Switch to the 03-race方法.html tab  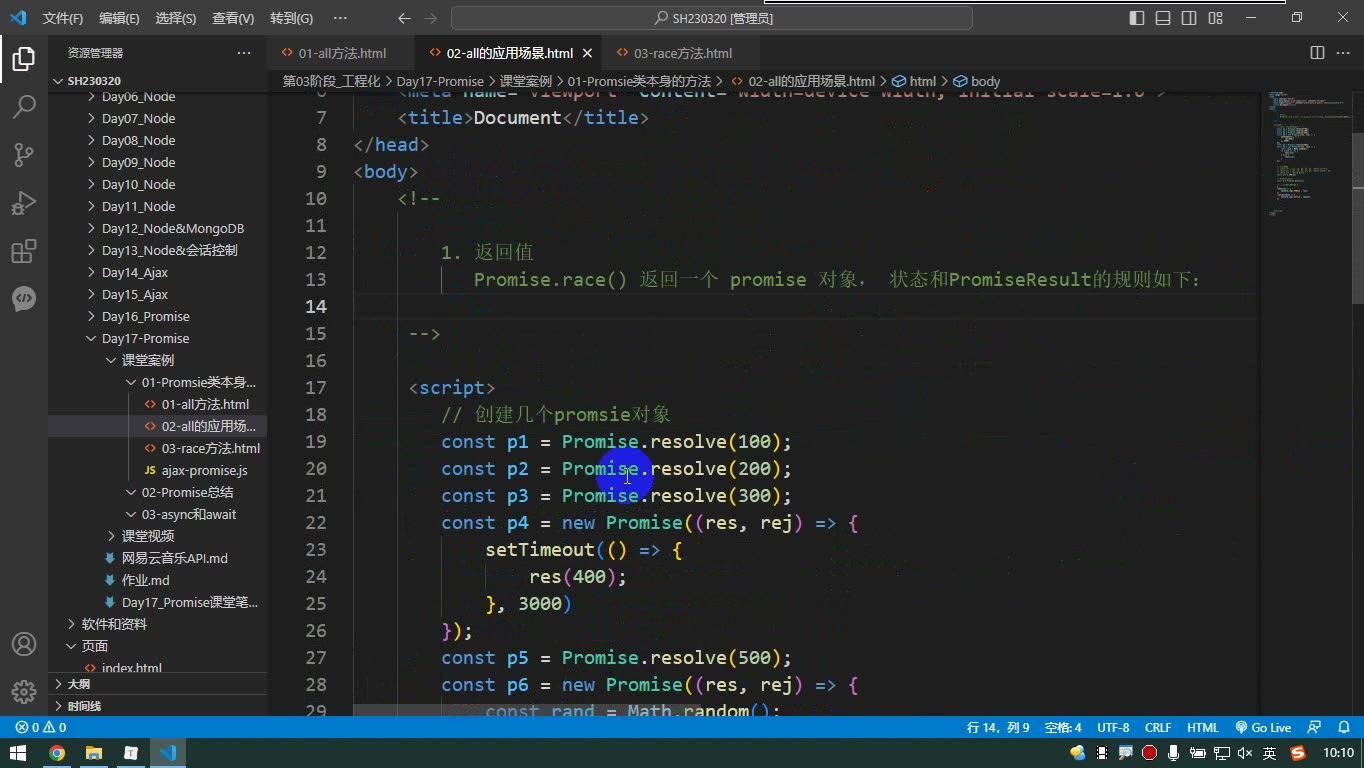tap(682, 53)
